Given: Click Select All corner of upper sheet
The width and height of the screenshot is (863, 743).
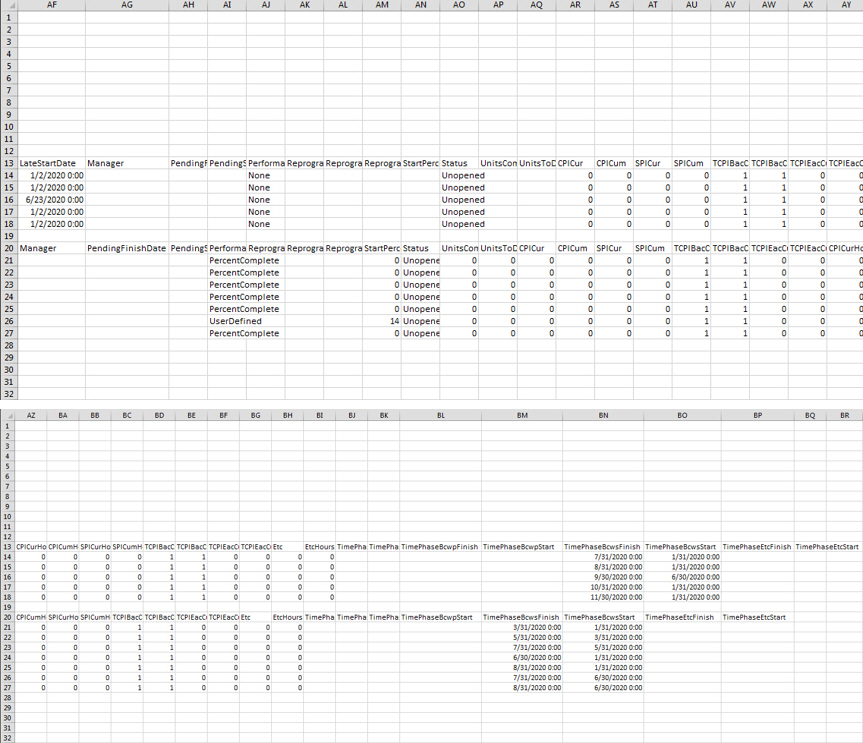Looking at the screenshot, I should pos(8,5).
